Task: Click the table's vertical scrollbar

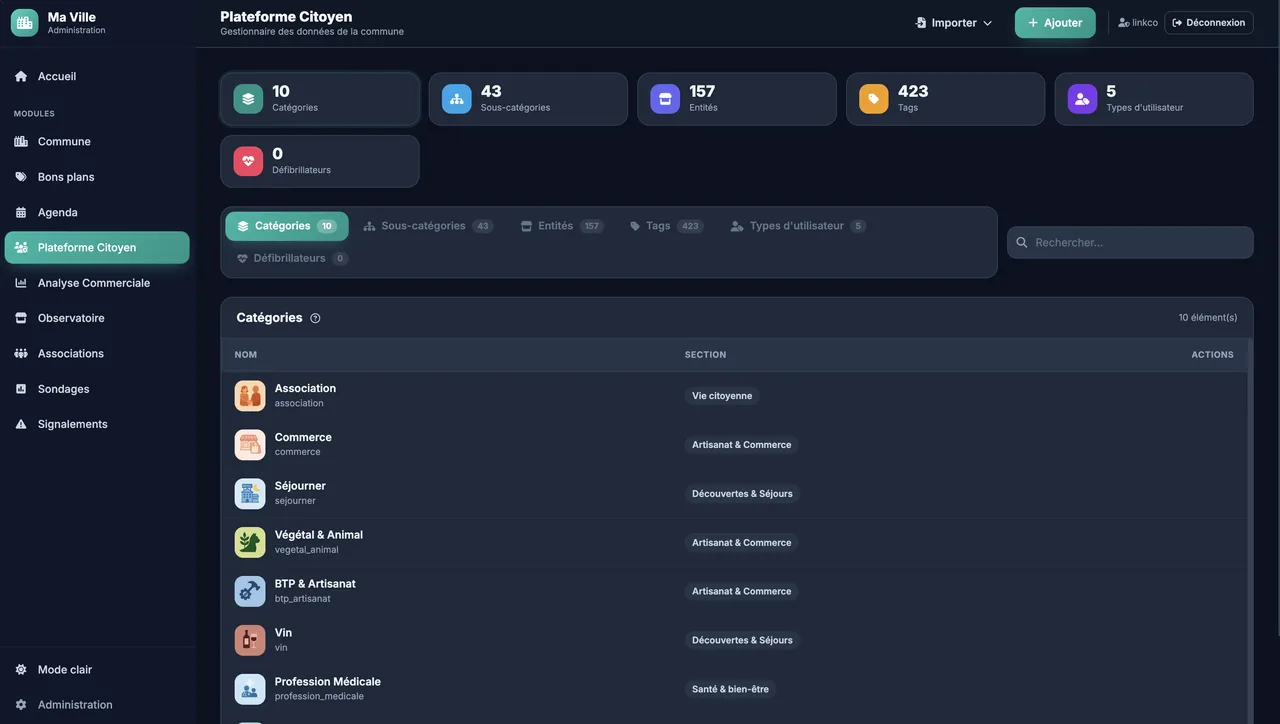Action: pos(1250,530)
